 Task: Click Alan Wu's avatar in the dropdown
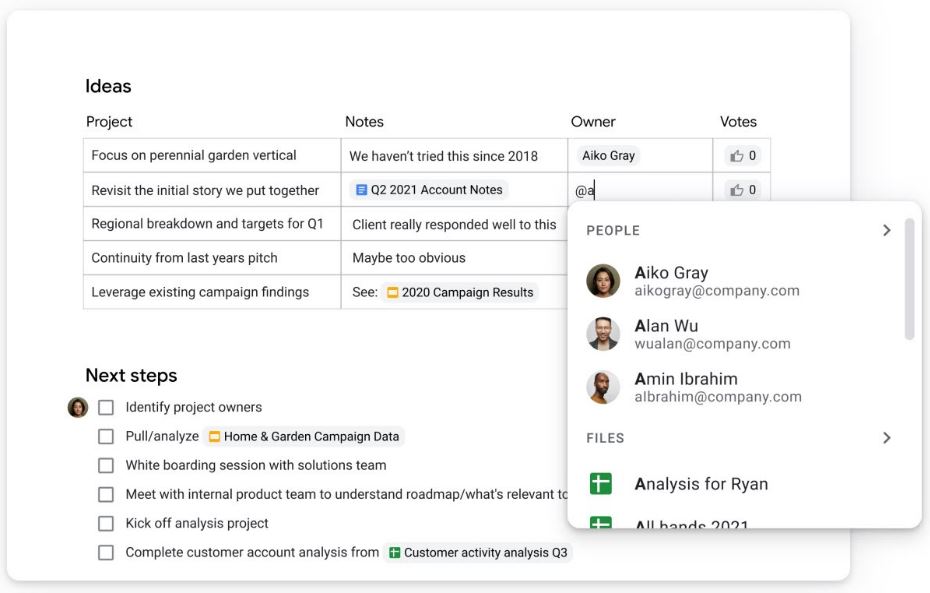603,334
